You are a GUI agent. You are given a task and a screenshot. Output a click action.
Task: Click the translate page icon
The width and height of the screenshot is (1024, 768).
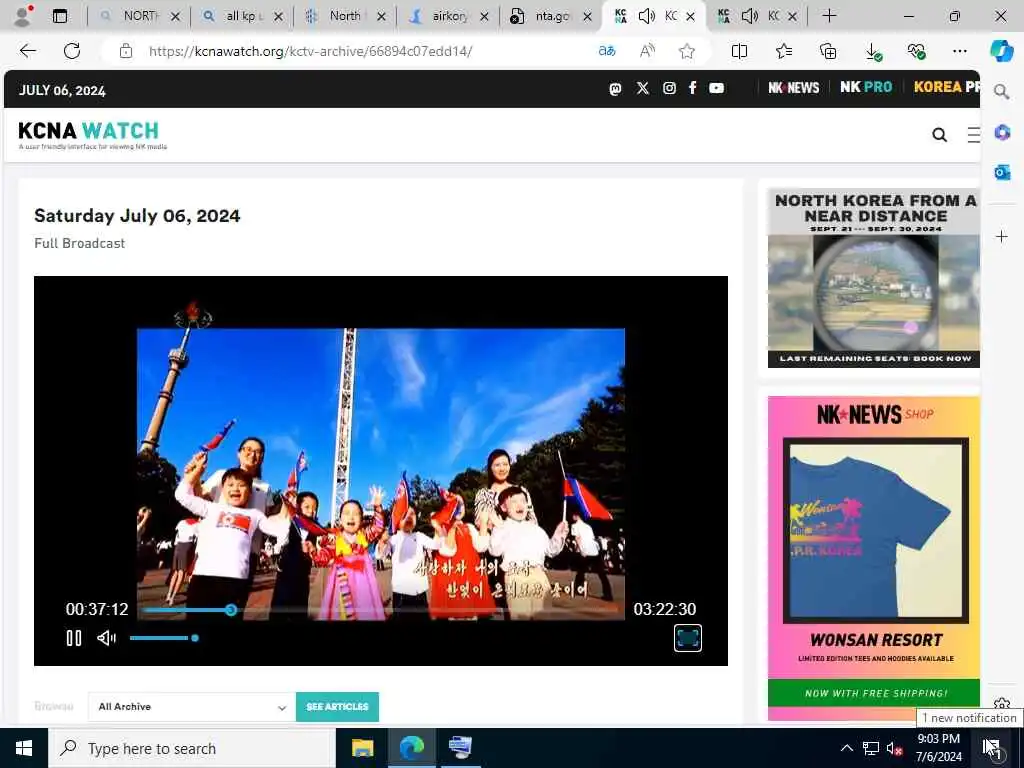click(607, 51)
